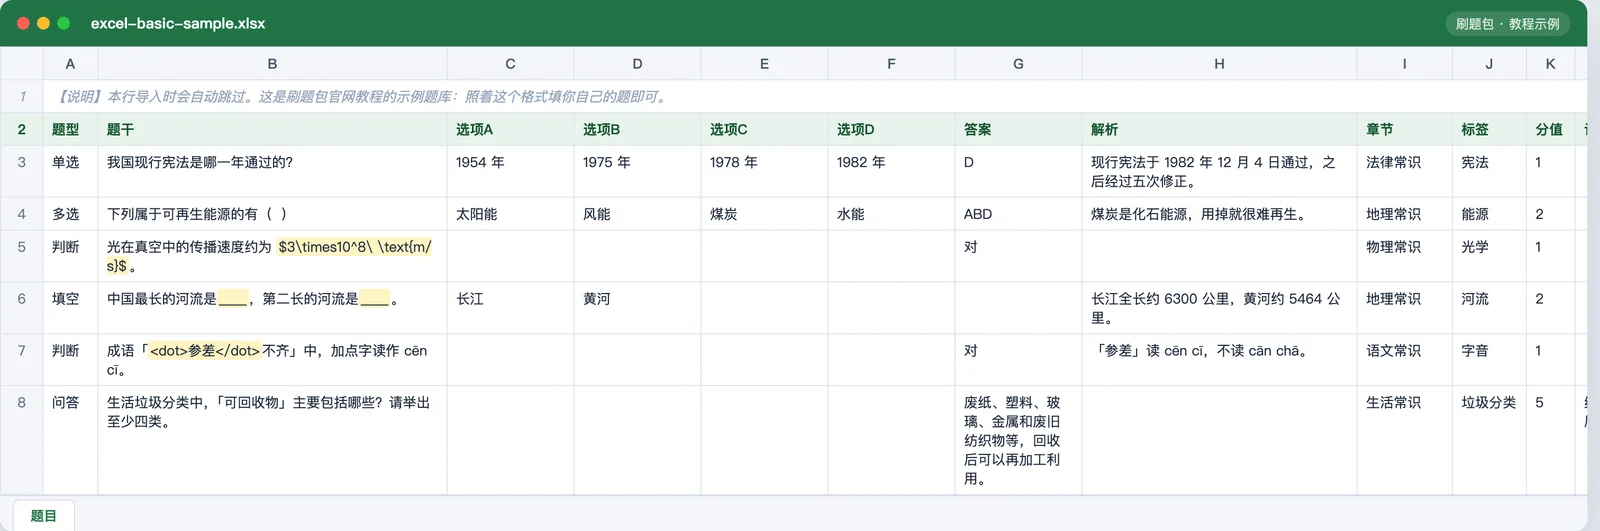Image resolution: width=1600 pixels, height=531 pixels.
Task: Click the 选项A header cell
Action: pos(510,129)
